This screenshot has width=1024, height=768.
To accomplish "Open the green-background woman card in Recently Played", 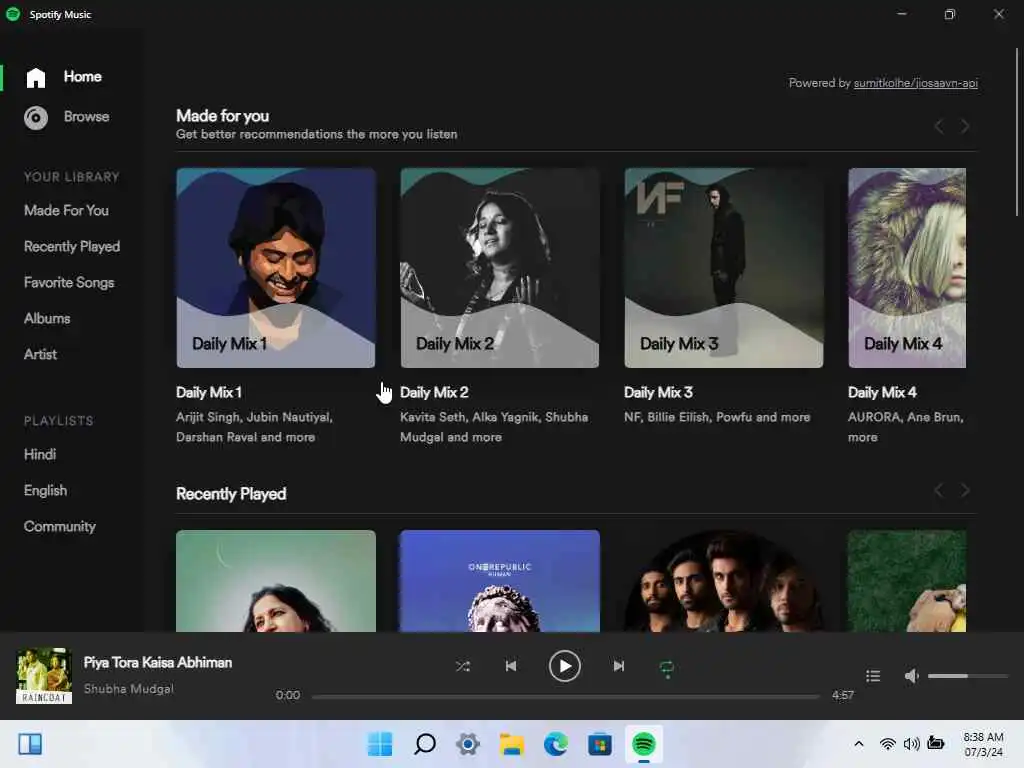I will pos(276,581).
